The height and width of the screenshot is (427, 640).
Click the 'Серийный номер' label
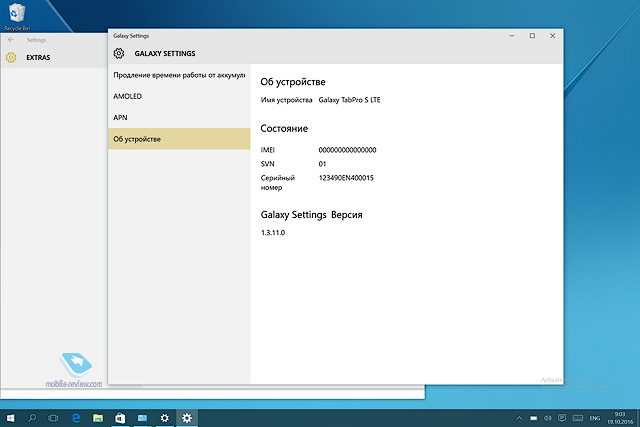tap(278, 183)
